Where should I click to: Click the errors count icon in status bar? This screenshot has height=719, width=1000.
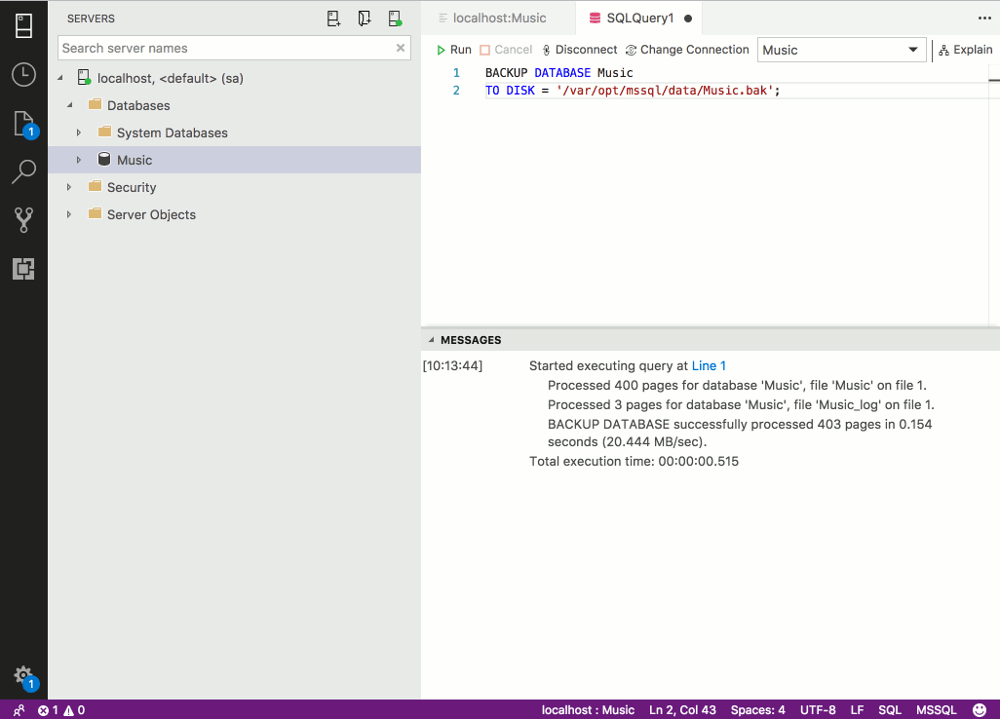click(x=43, y=710)
